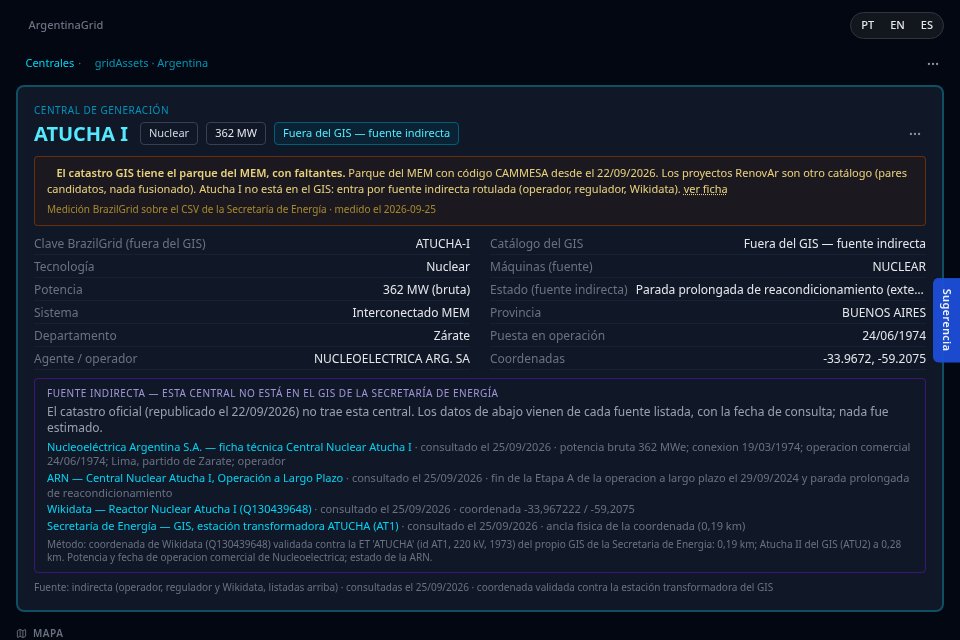The image size is (960, 640).
Task: Click the 362 MW capacity badge
Action: click(236, 134)
